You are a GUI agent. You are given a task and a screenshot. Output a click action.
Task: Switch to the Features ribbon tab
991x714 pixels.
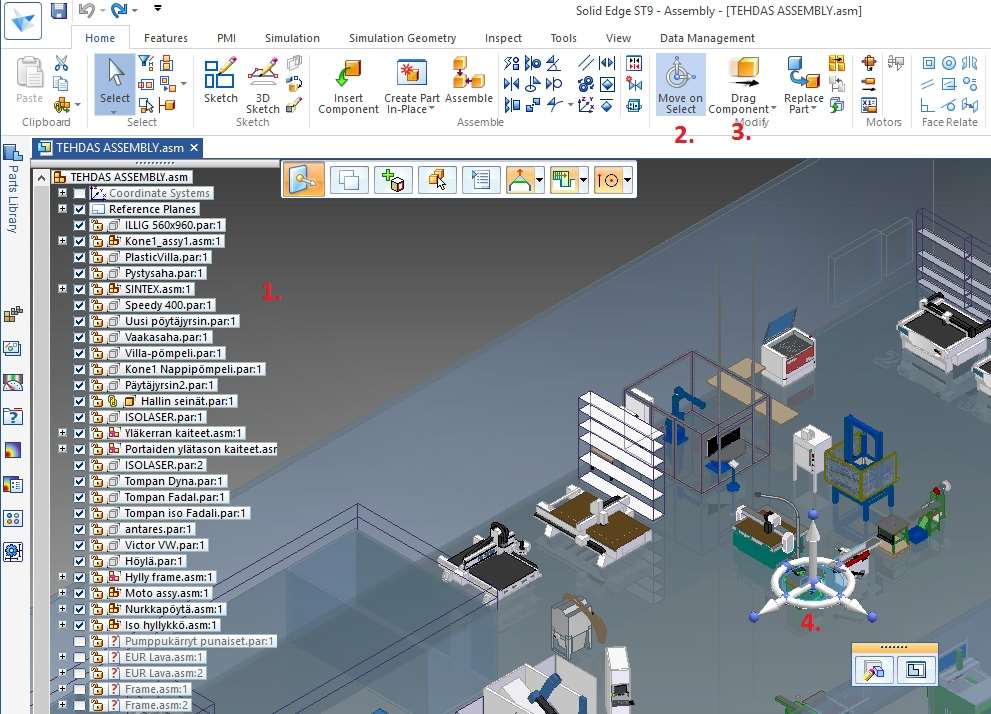(166, 38)
